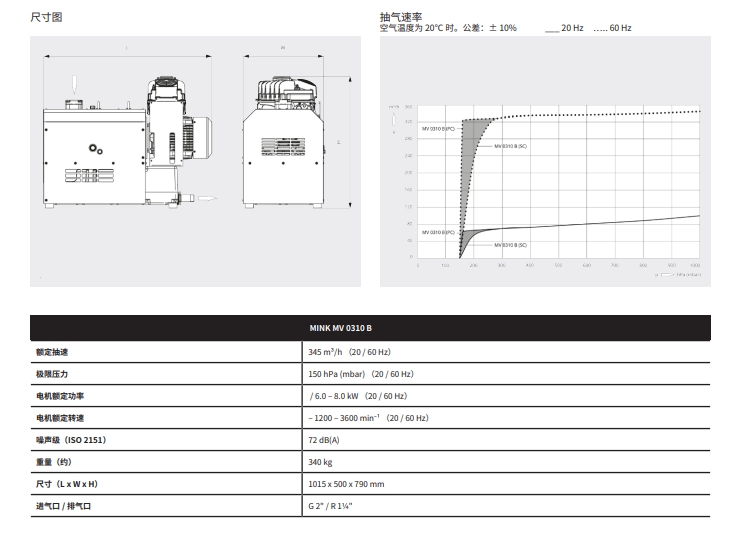Click the 电机额定功率 row label
Screen dimensions: 743x538
(x=60, y=396)
